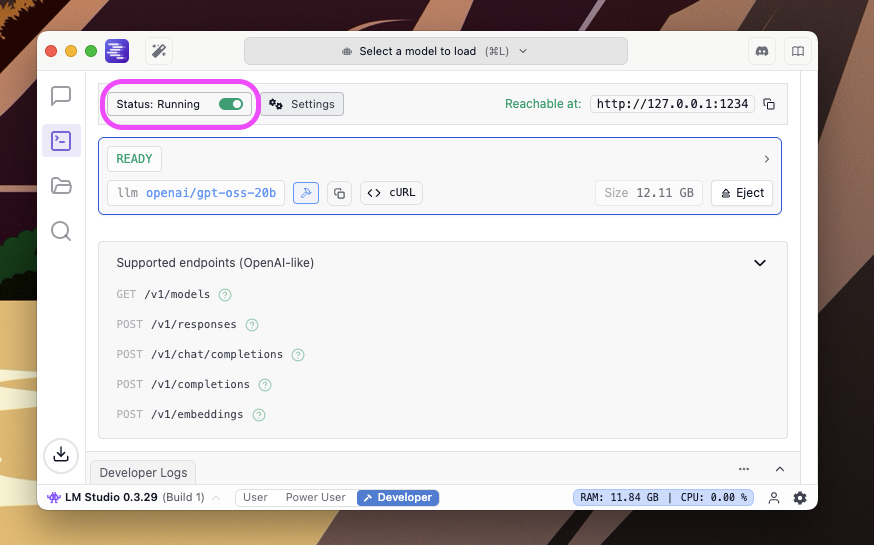Copy the server address URL
Viewport: 874px width, 545px height.
coord(769,104)
